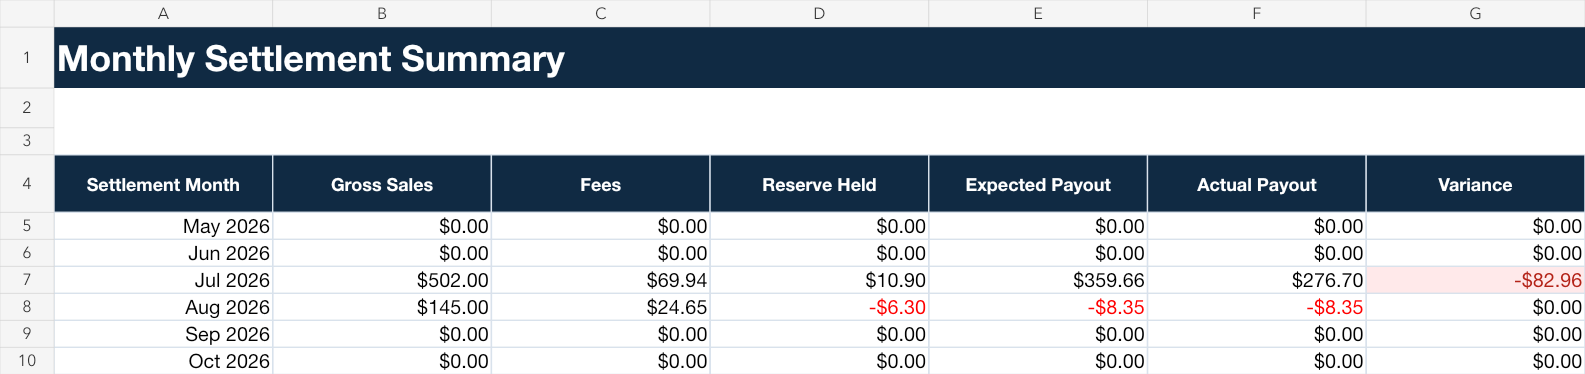Select column G header

1475,13
